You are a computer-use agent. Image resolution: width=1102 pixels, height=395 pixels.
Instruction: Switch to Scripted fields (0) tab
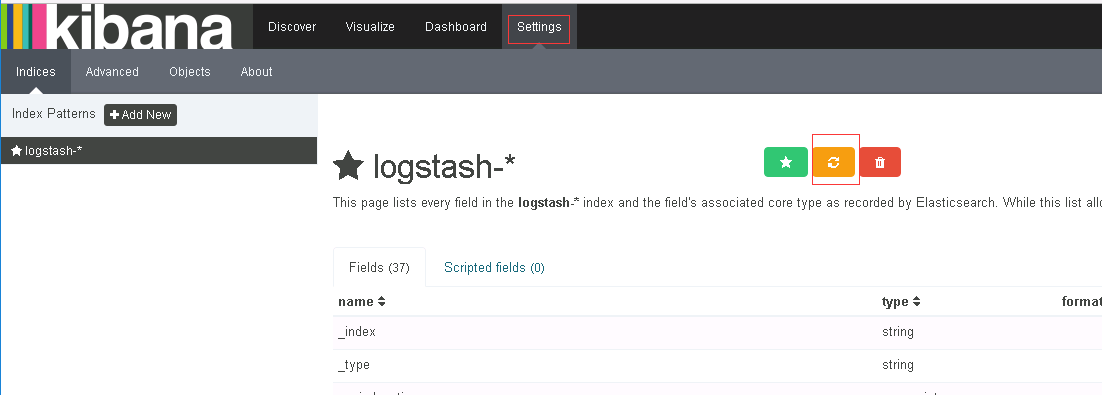coord(494,267)
